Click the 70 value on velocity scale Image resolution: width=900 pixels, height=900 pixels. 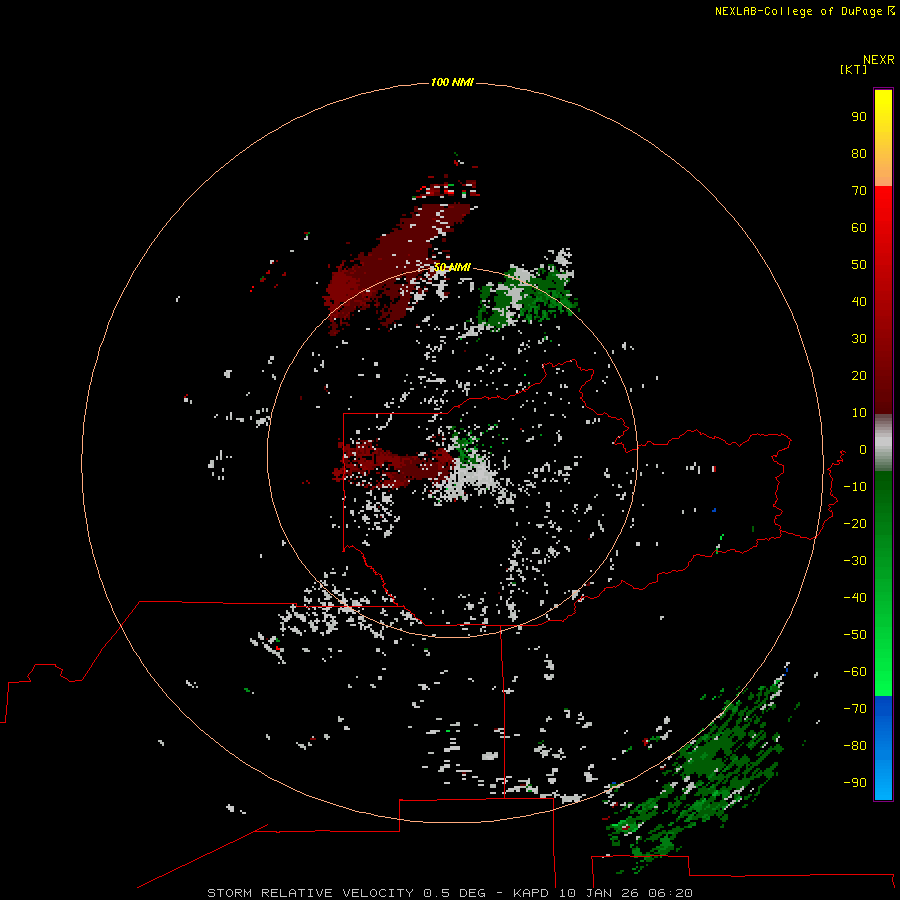coord(859,191)
